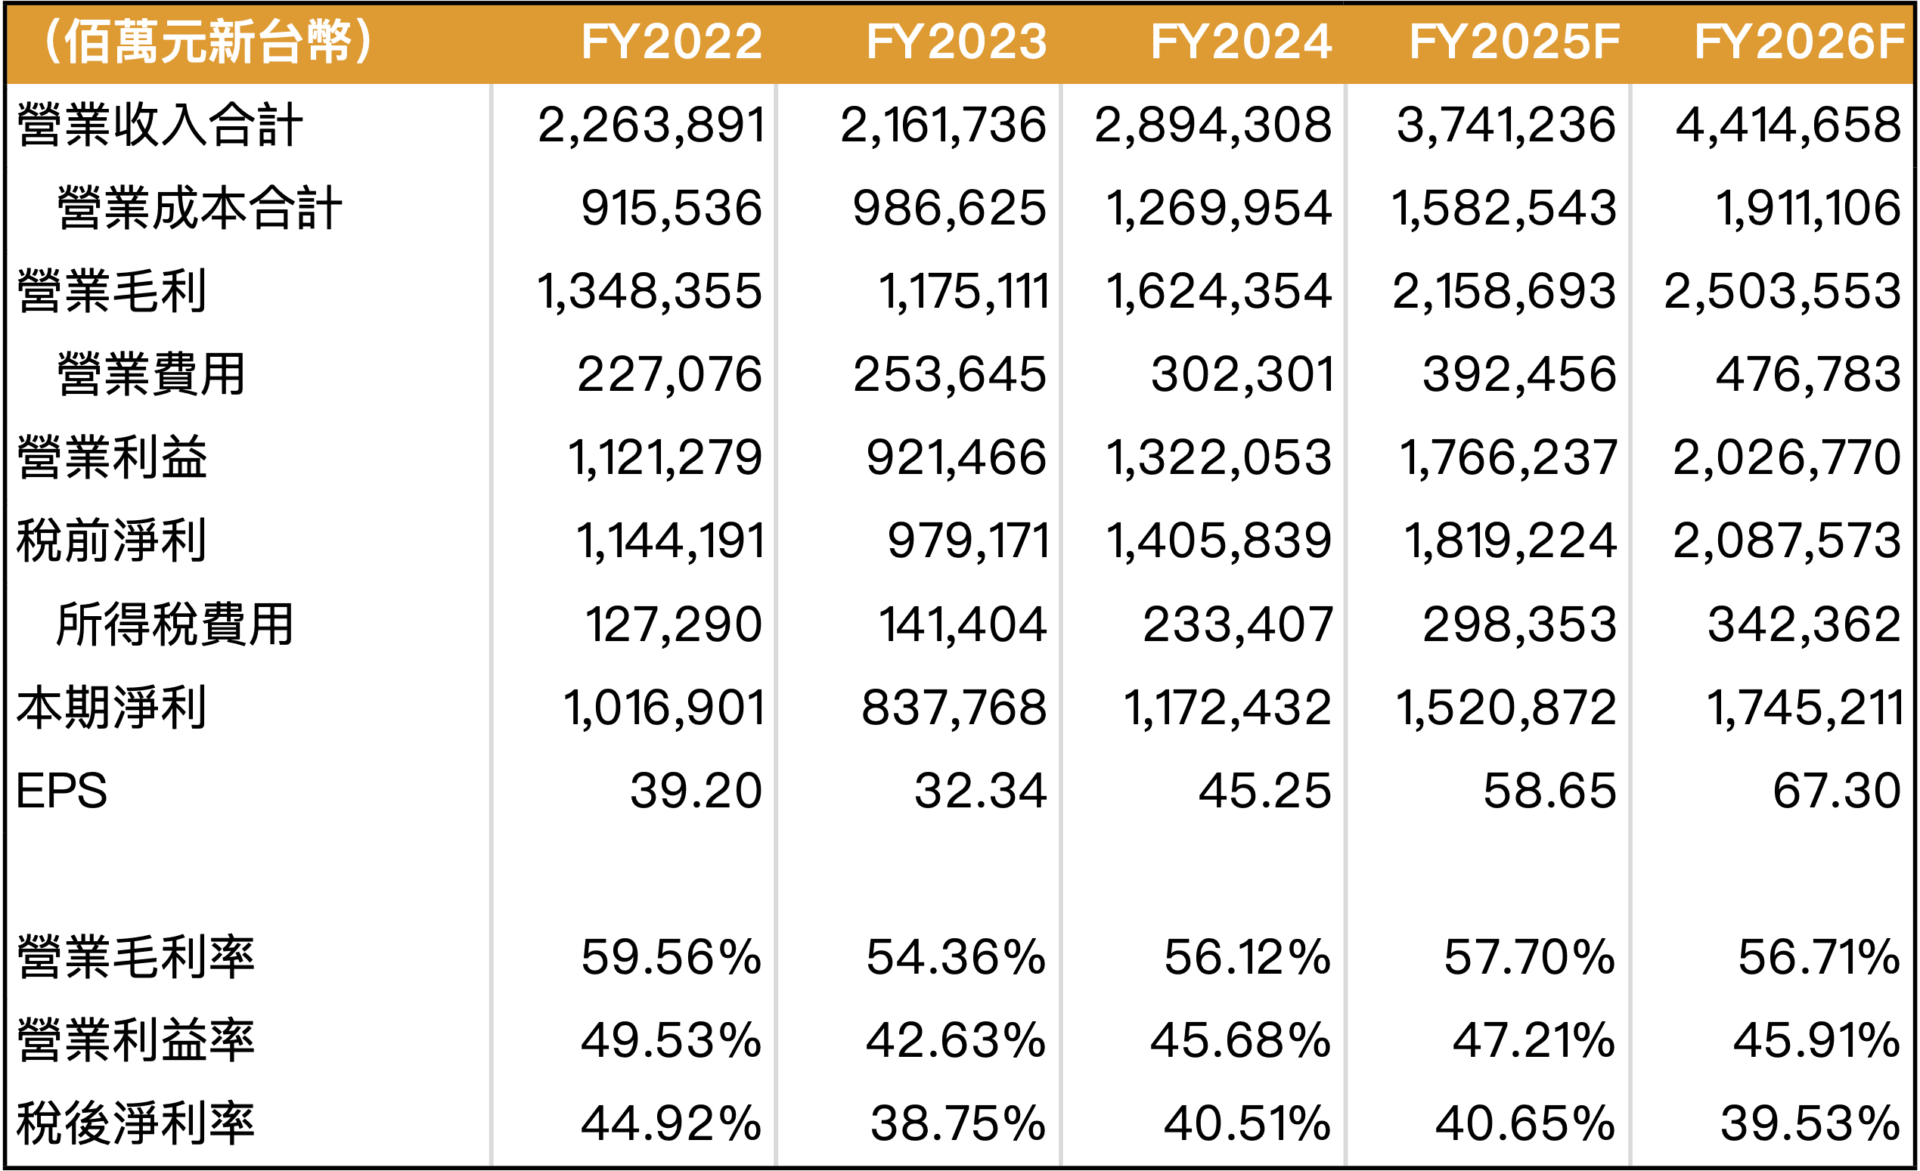Select the FY2024 column header
The height and width of the screenshot is (1171, 1920).
pyautogui.click(x=1241, y=42)
